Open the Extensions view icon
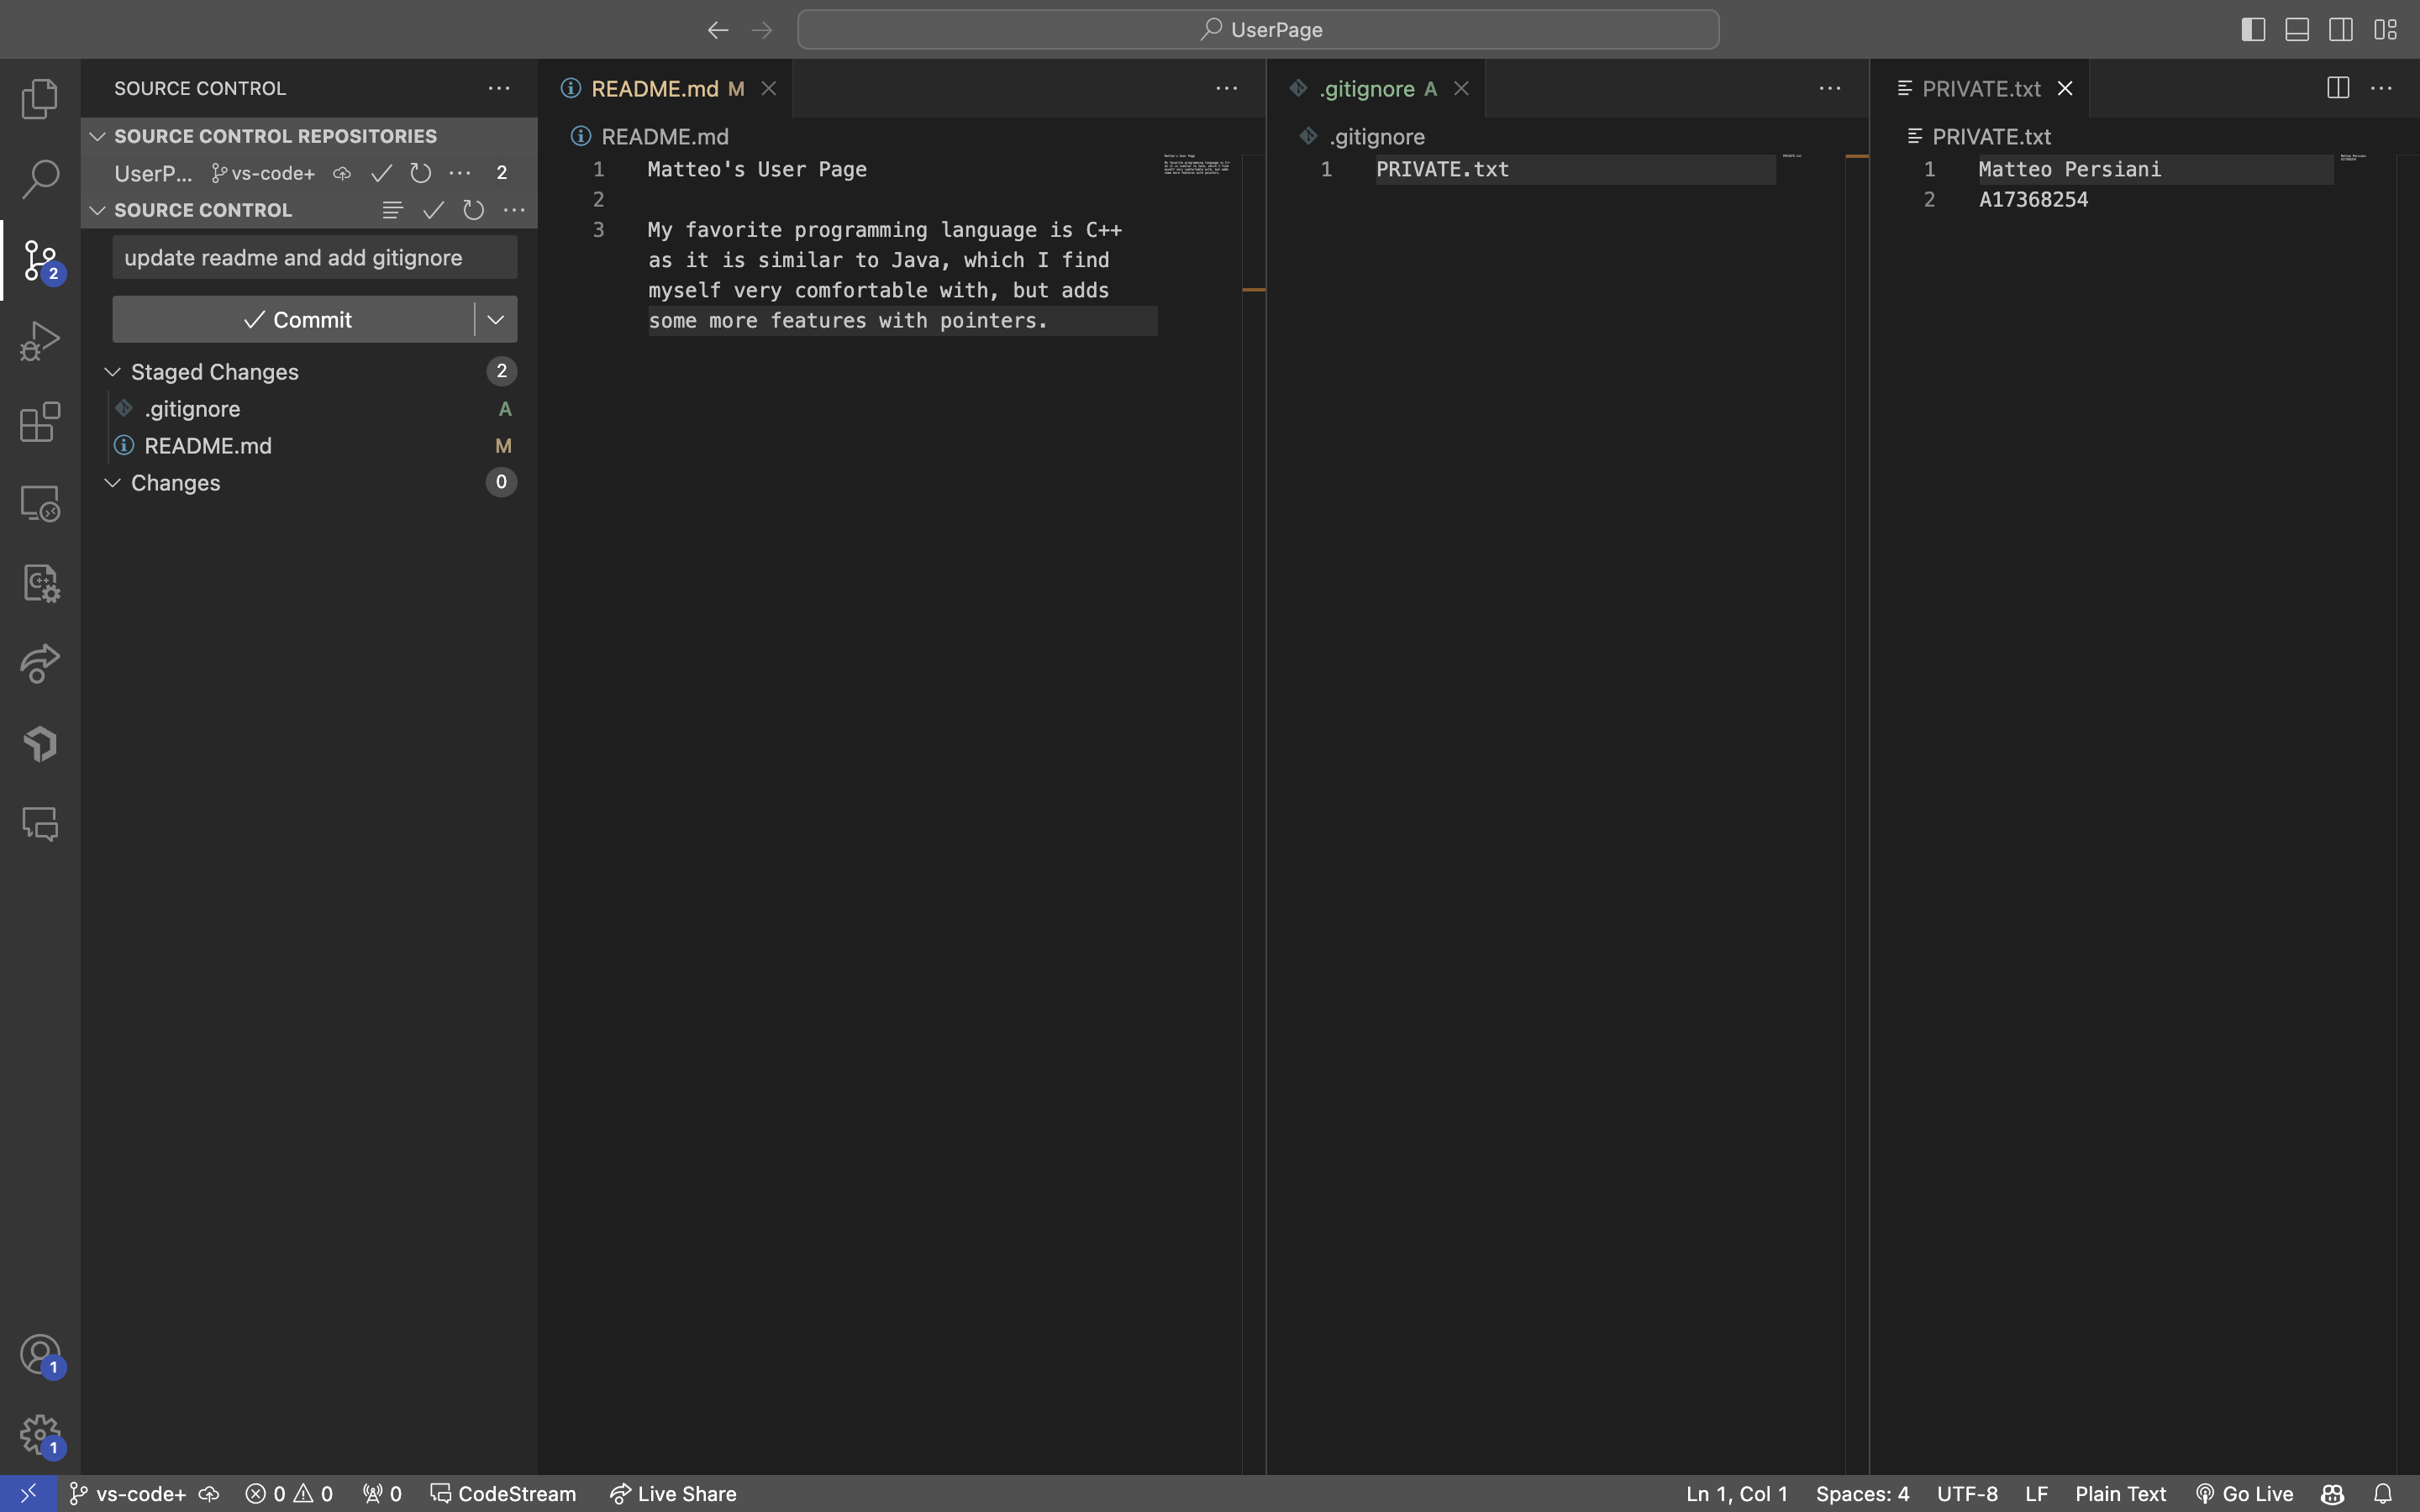Screen dimensions: 2420x1512 (40, 422)
